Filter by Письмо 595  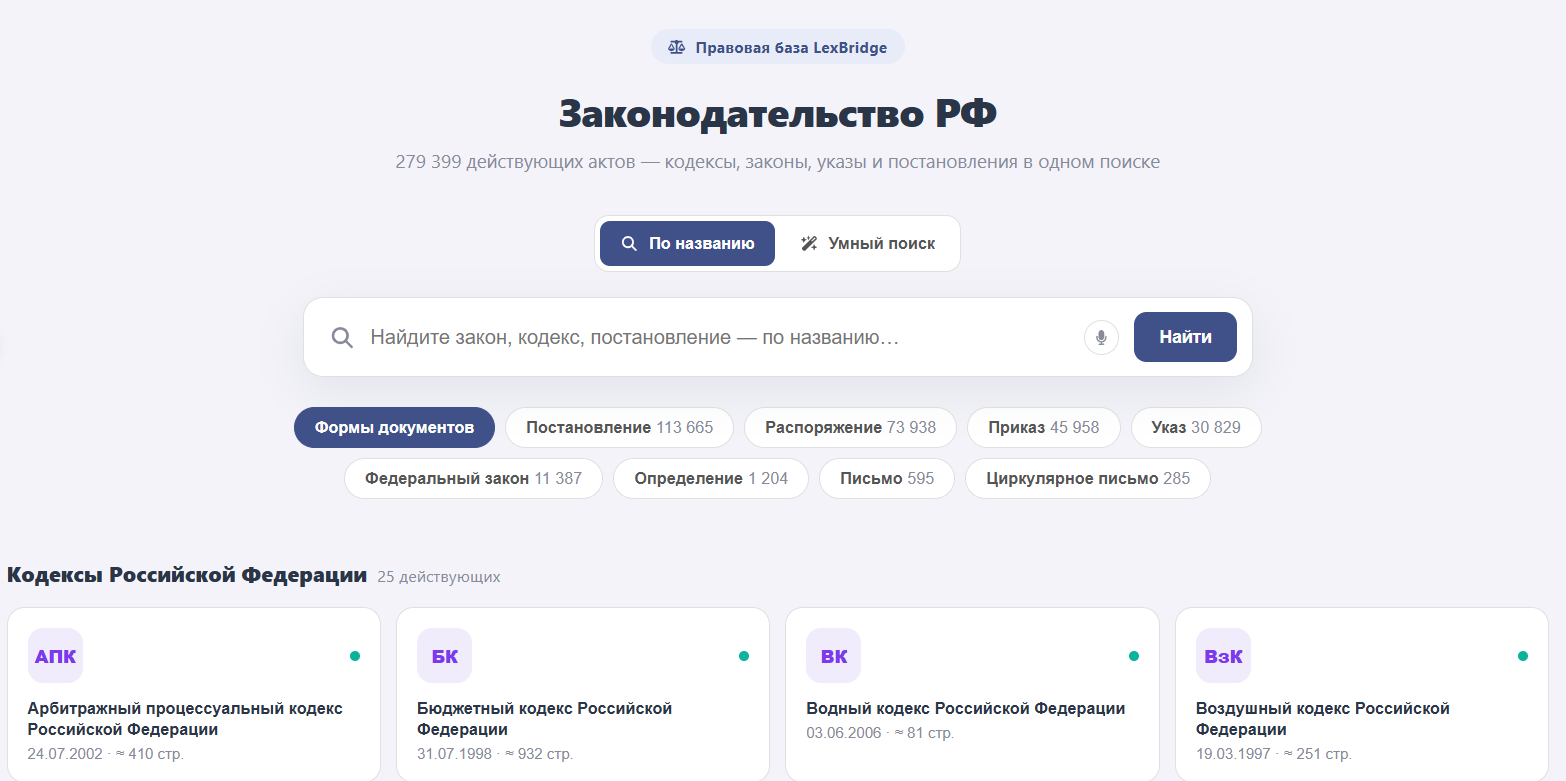click(x=887, y=478)
